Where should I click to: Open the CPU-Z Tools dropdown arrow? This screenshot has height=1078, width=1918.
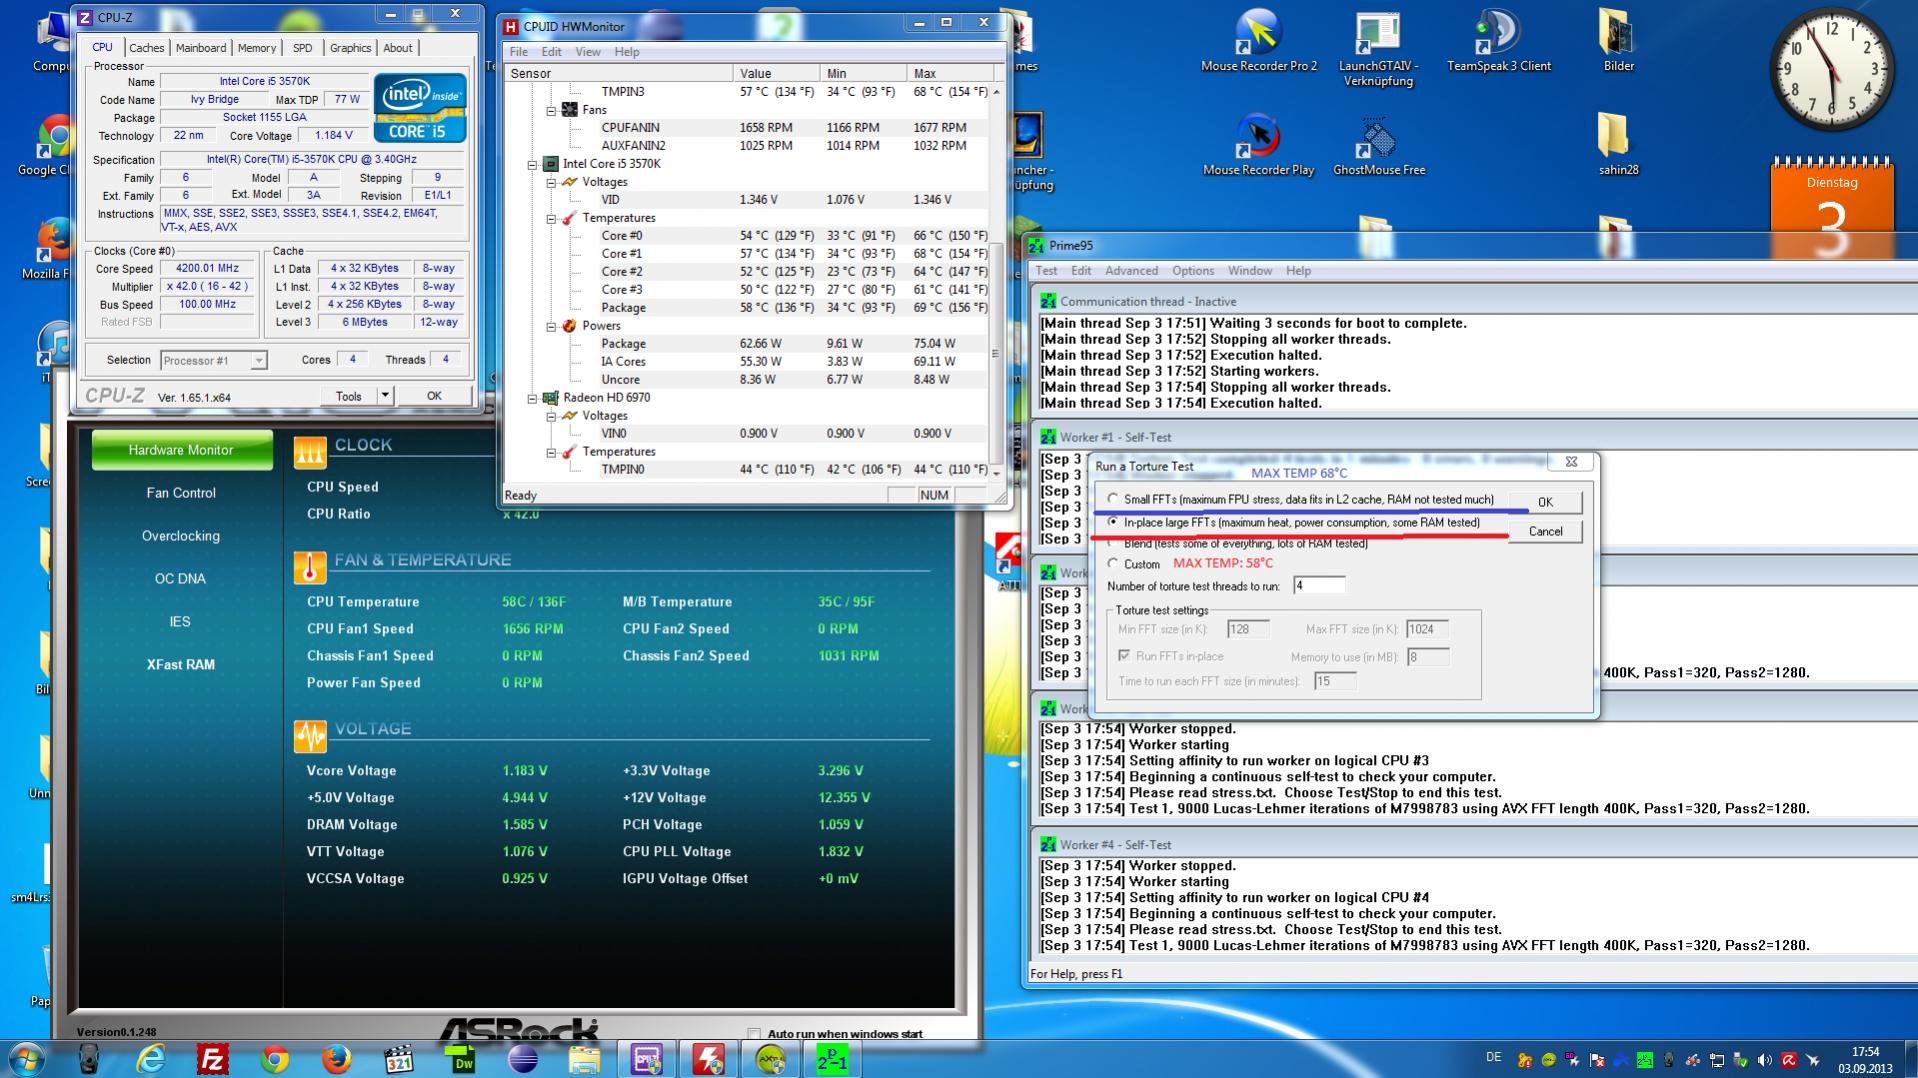click(385, 396)
